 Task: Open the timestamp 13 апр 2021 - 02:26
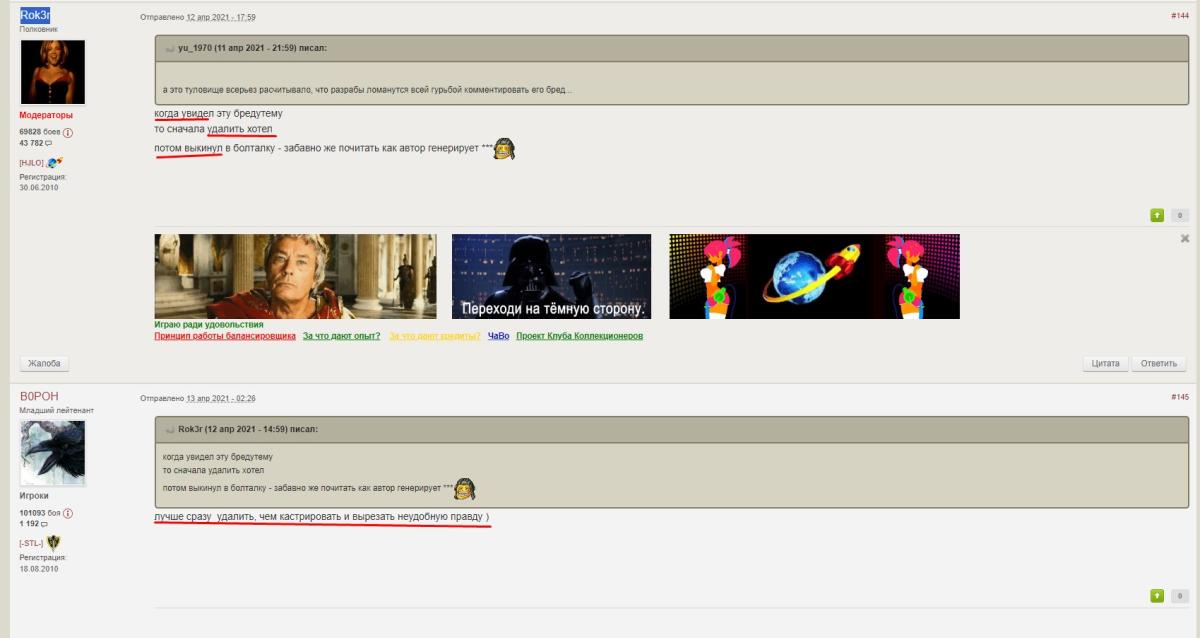(221, 398)
